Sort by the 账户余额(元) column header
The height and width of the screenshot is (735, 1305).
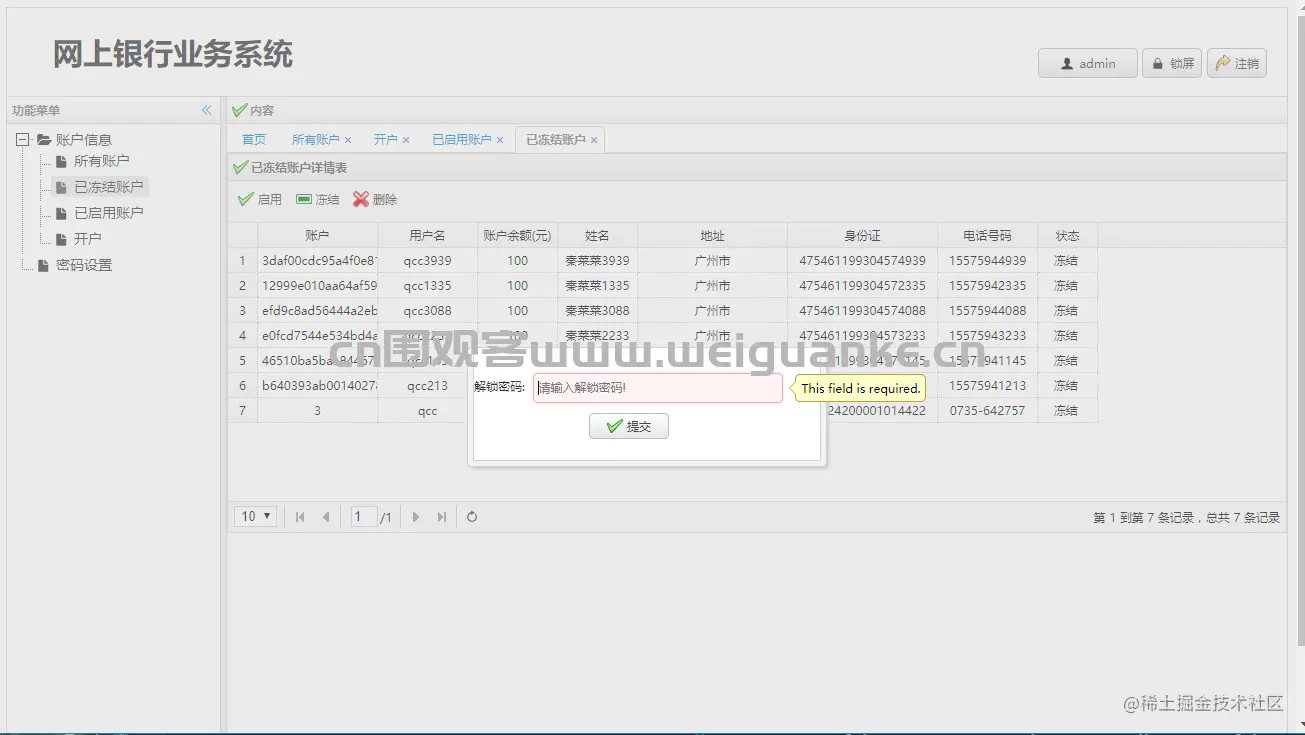(x=517, y=236)
